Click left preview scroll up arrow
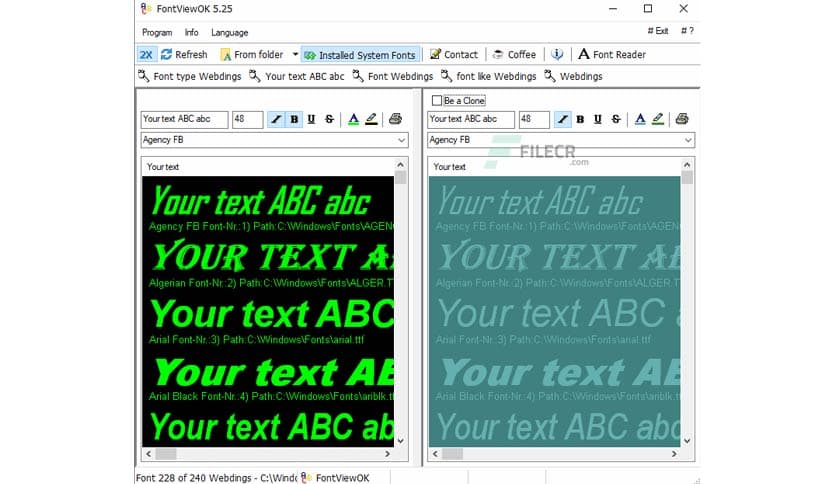Image resolution: width=836 pixels, height=484 pixels. click(400, 165)
